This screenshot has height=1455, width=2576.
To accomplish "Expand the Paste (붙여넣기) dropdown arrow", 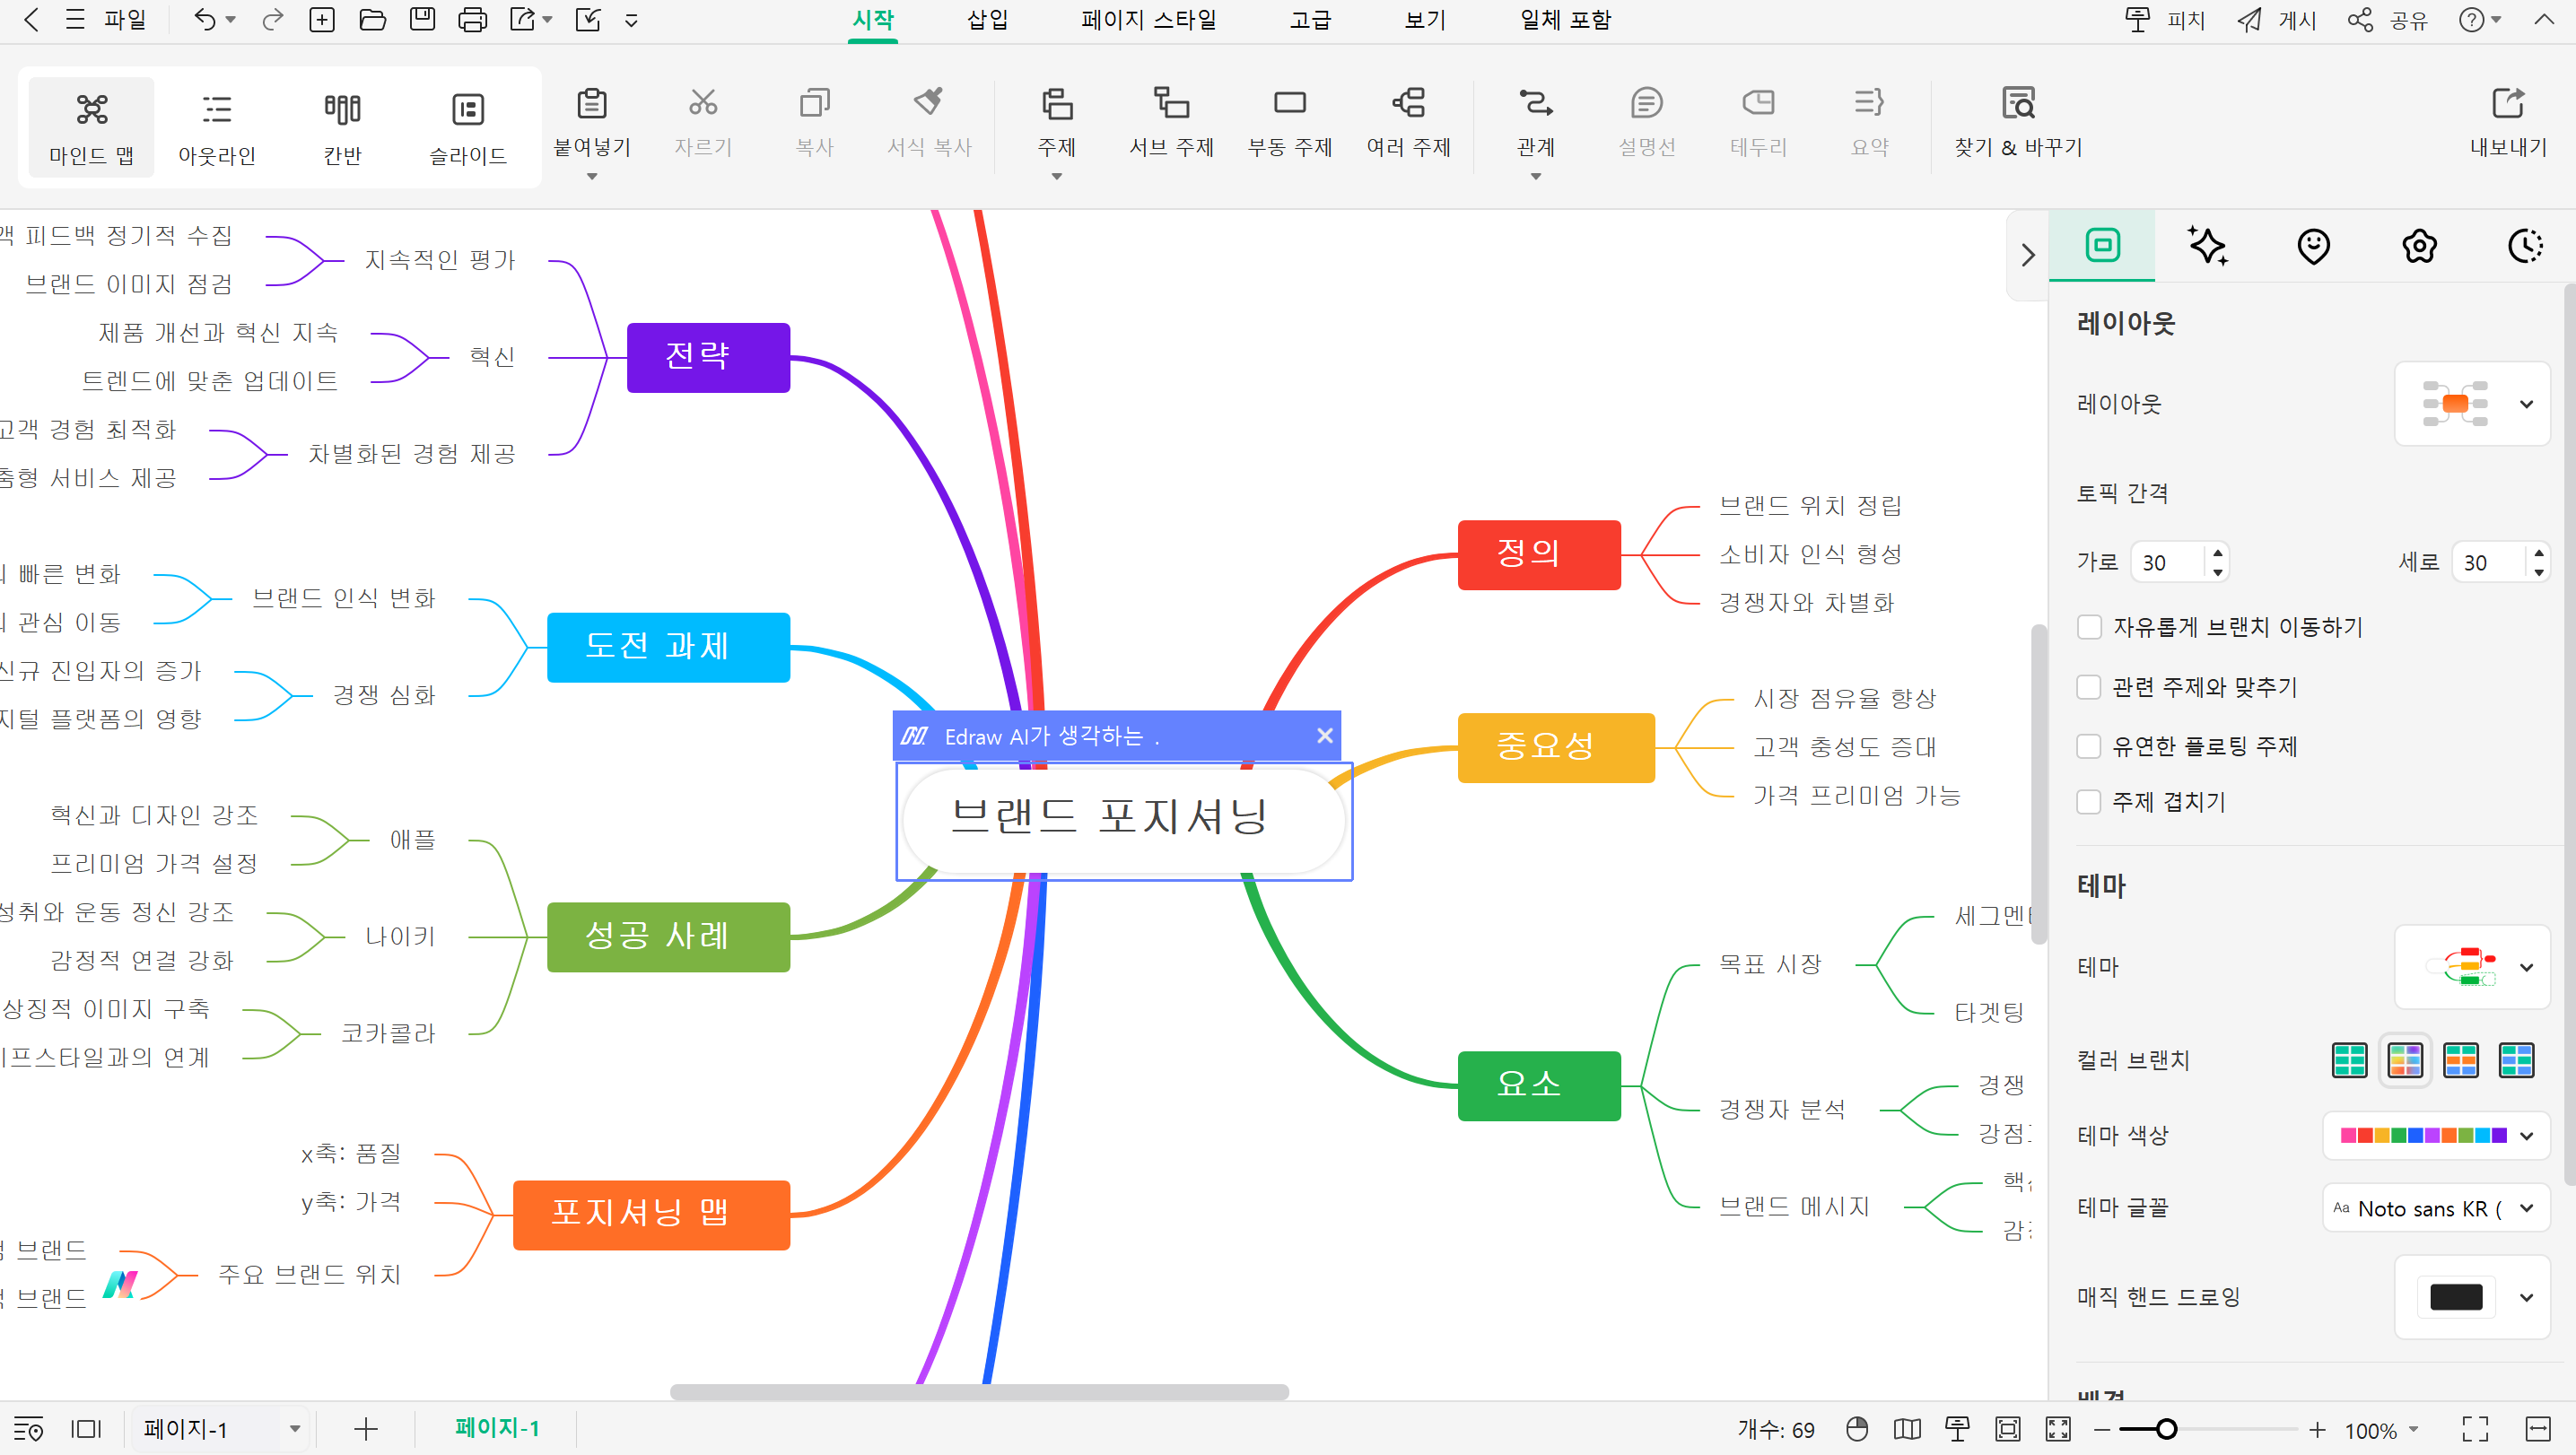I will pos(592,177).
